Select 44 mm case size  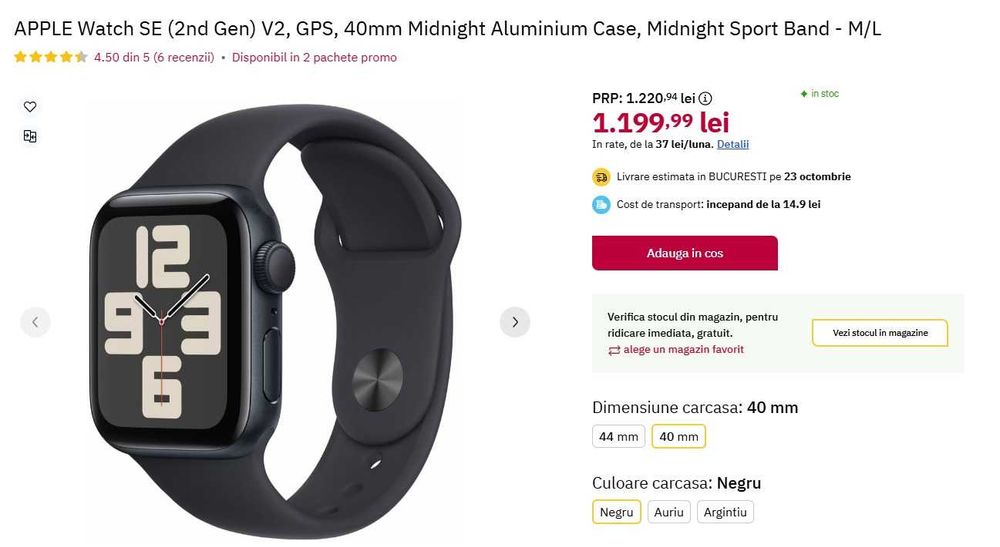619,437
